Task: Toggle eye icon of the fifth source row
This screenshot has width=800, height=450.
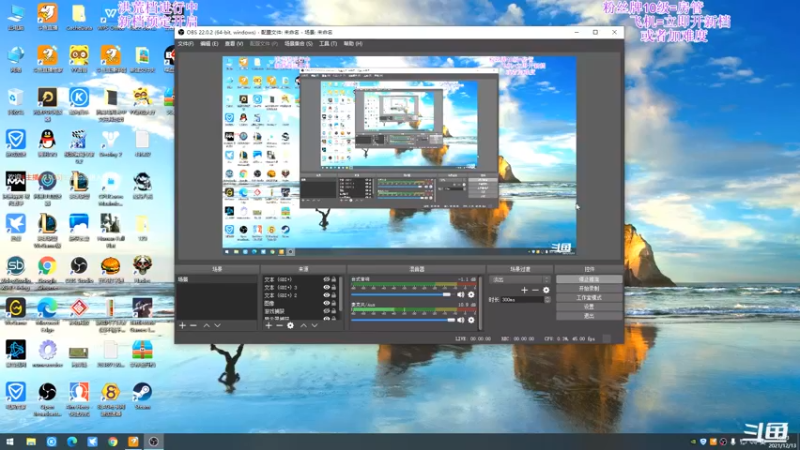Action: pos(327,311)
